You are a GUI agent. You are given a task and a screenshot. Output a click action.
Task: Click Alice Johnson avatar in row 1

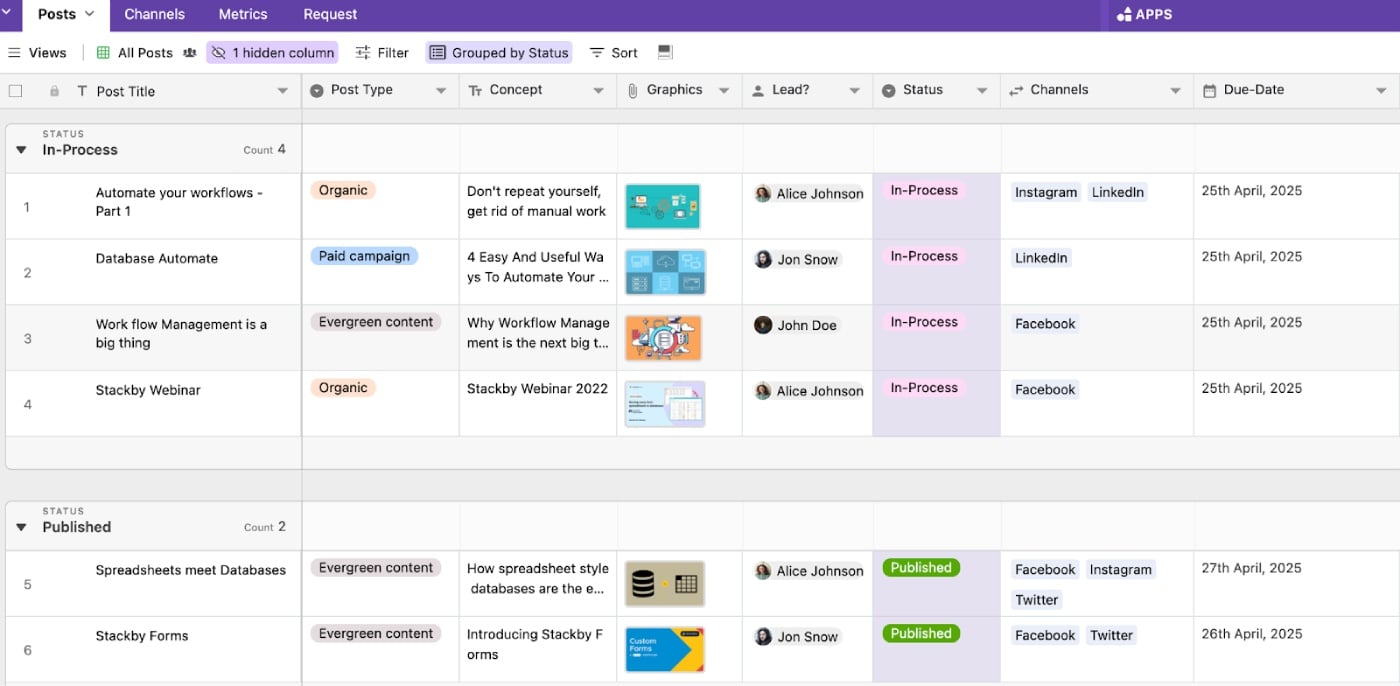coord(763,193)
